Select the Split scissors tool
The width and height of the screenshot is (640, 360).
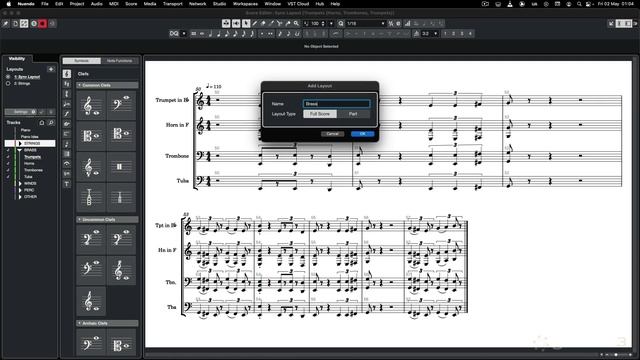point(280,24)
